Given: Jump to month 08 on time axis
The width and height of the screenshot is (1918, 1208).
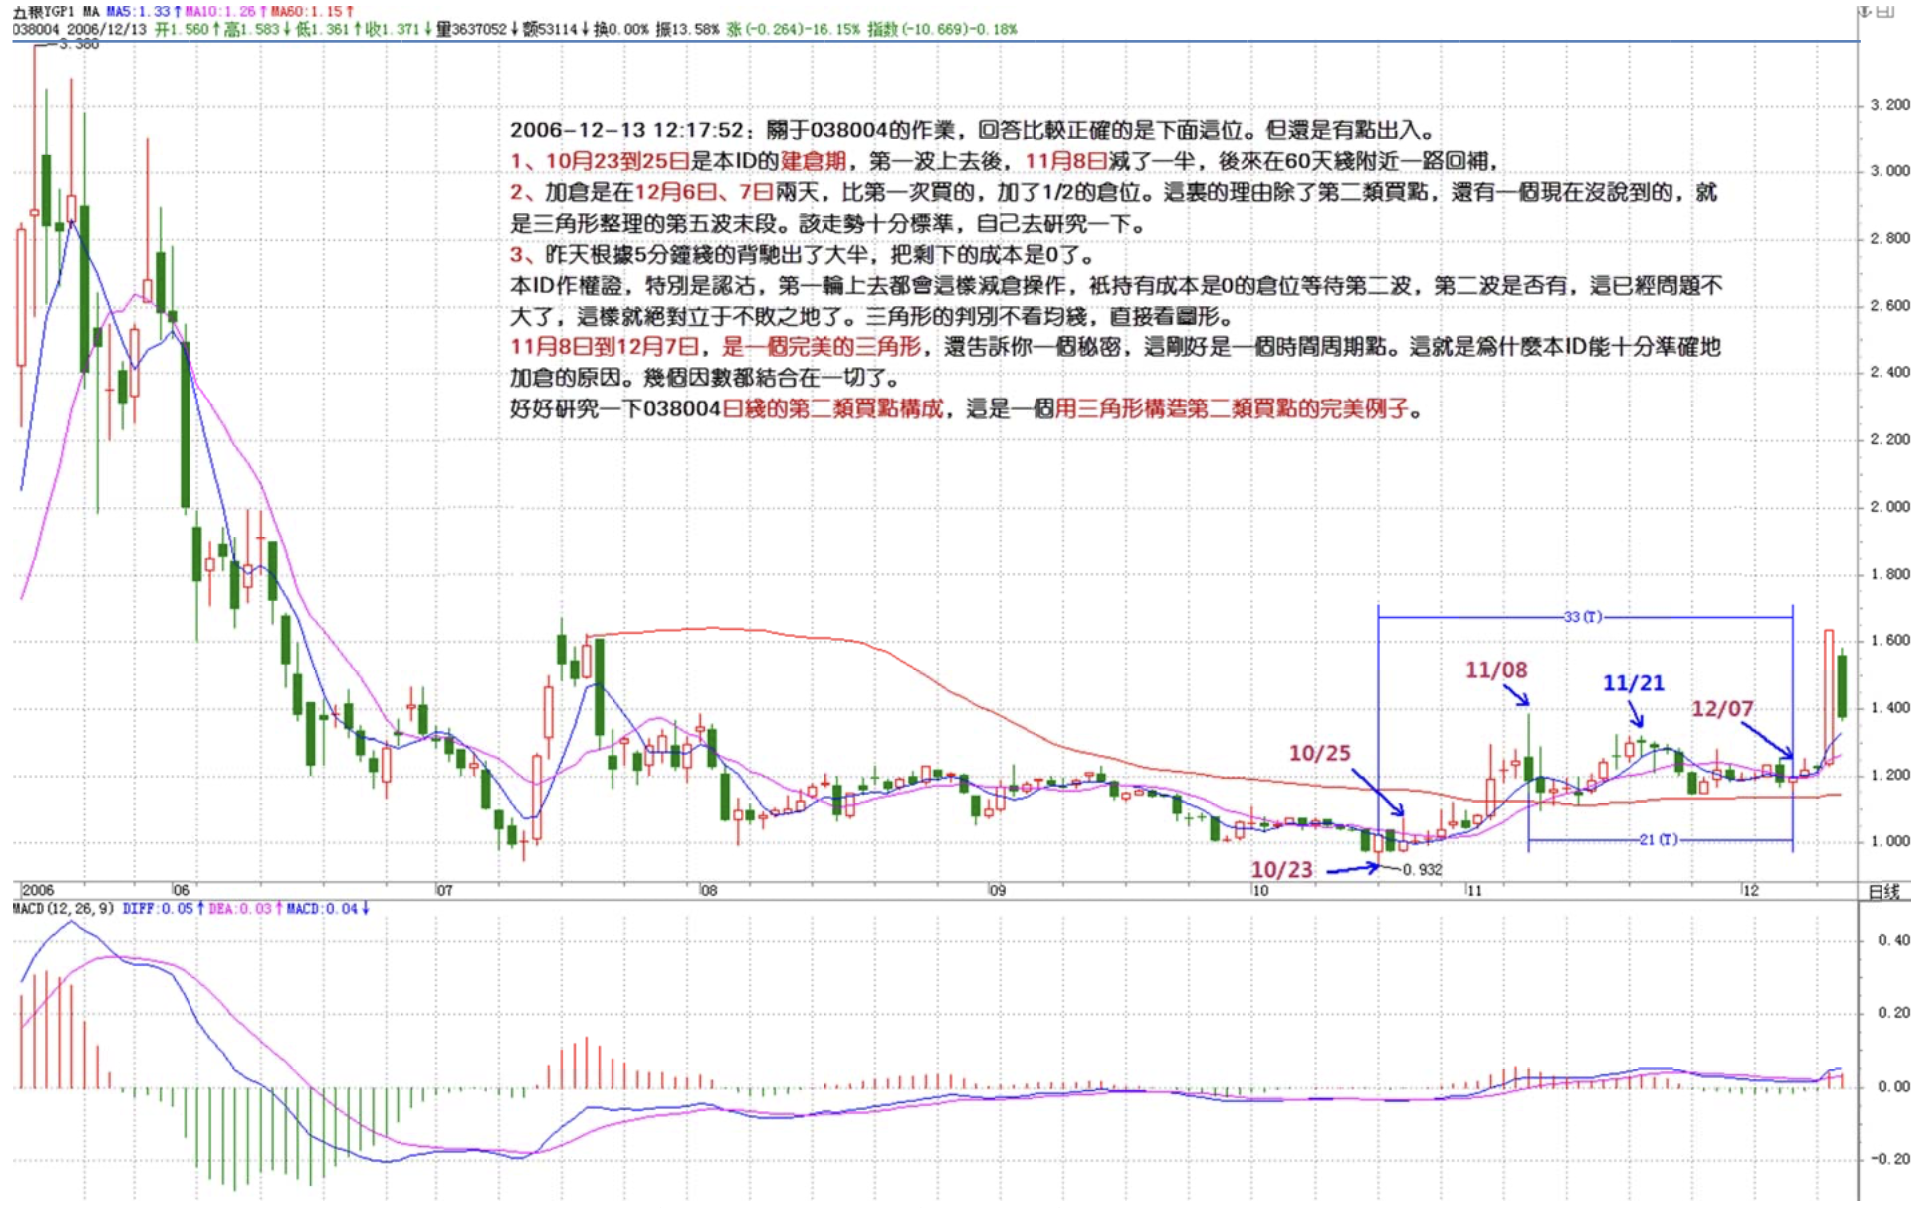Looking at the screenshot, I should pyautogui.click(x=708, y=890).
